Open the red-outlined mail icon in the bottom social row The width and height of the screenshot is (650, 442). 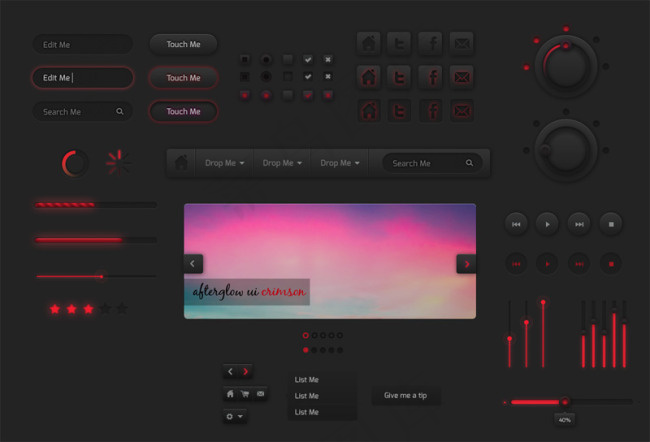pos(461,111)
